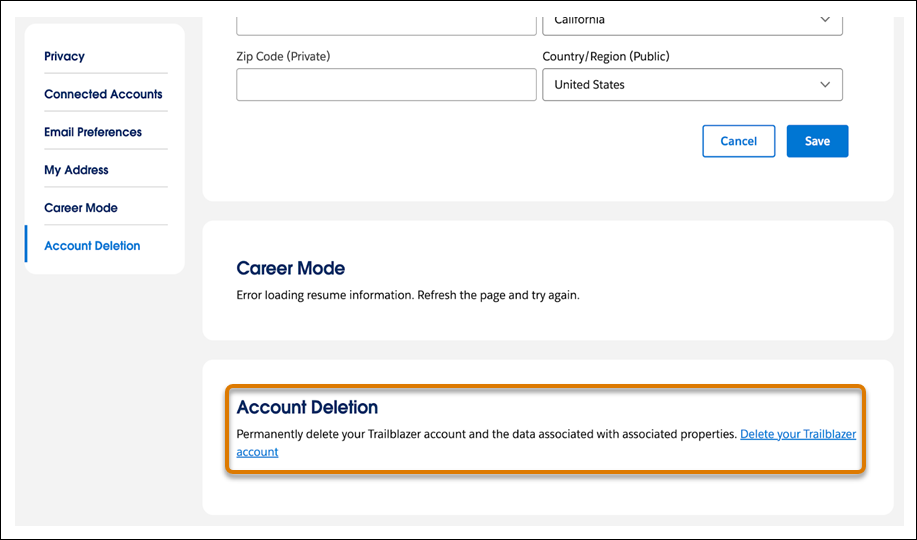Select My Address in sidebar
The width and height of the screenshot is (917, 540).
[77, 170]
